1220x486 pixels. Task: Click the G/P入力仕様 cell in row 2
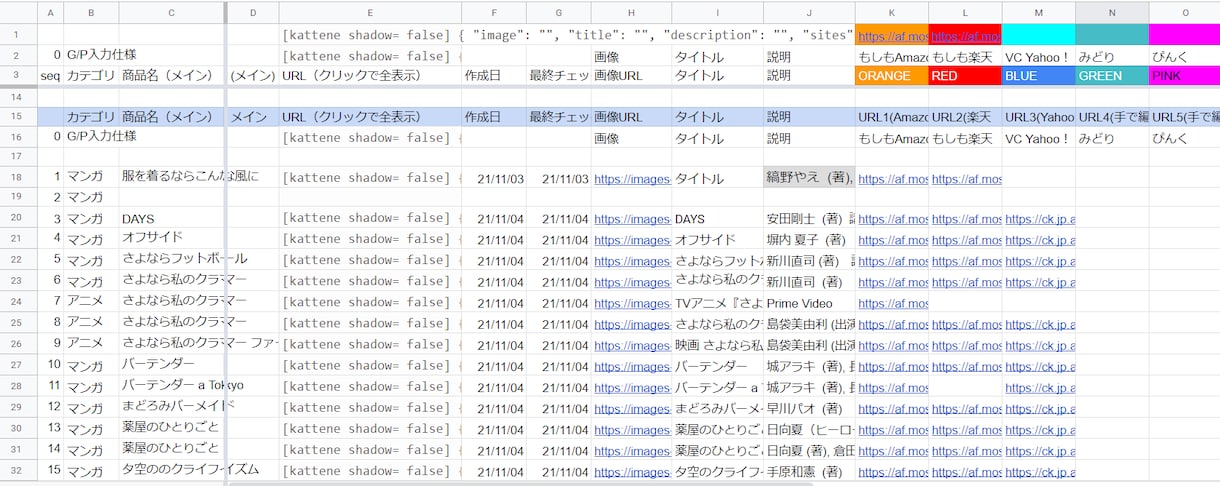[x=101, y=54]
